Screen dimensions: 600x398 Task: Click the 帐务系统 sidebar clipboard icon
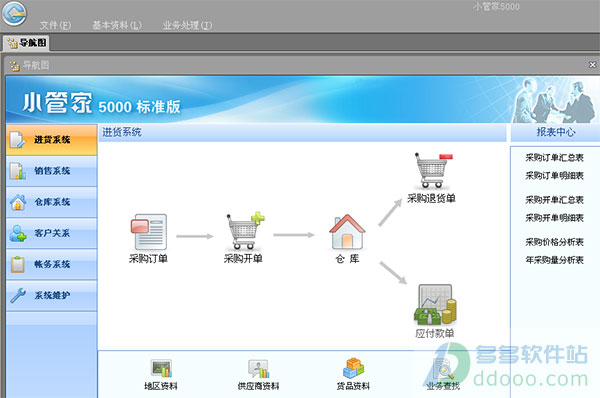(x=18, y=264)
